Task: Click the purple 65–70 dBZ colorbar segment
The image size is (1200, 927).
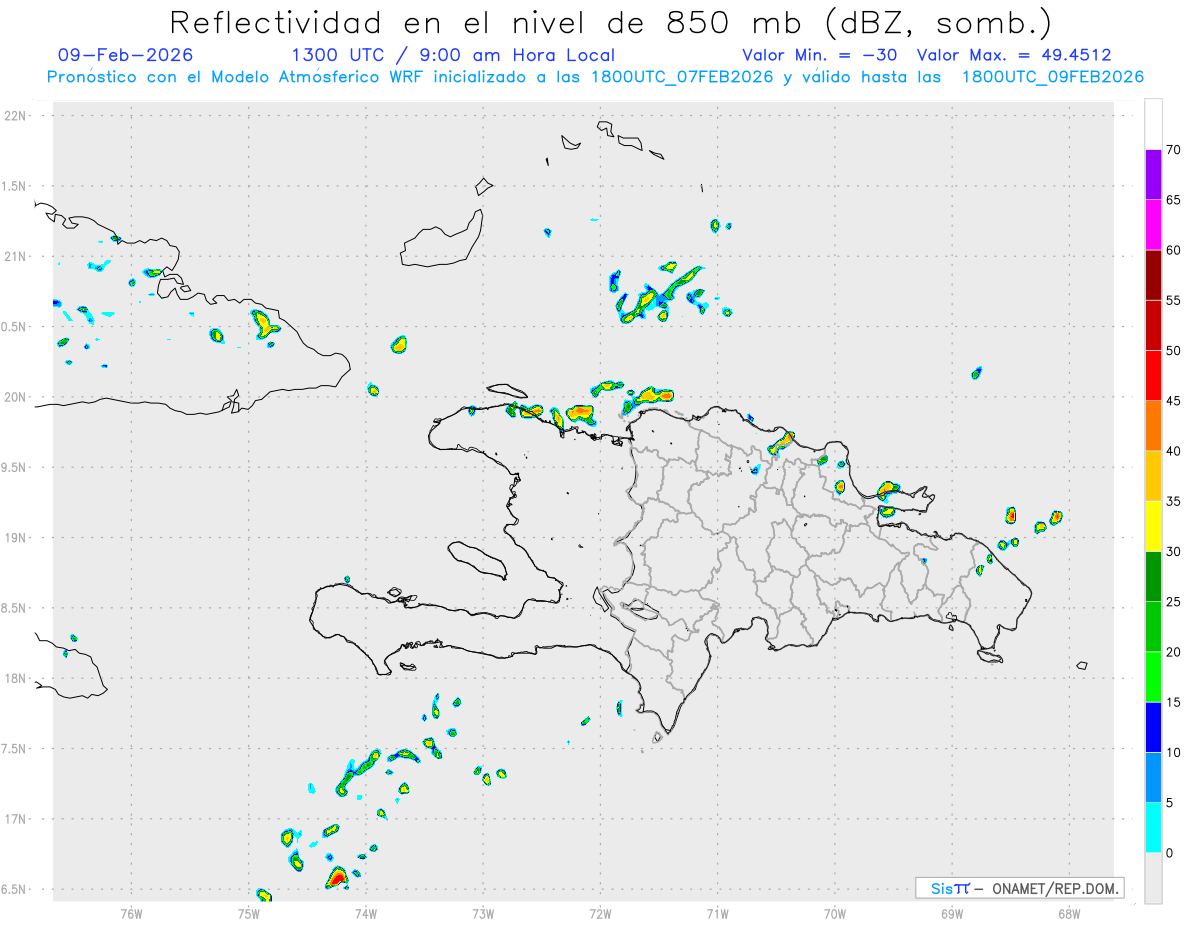Action: pos(1153,174)
